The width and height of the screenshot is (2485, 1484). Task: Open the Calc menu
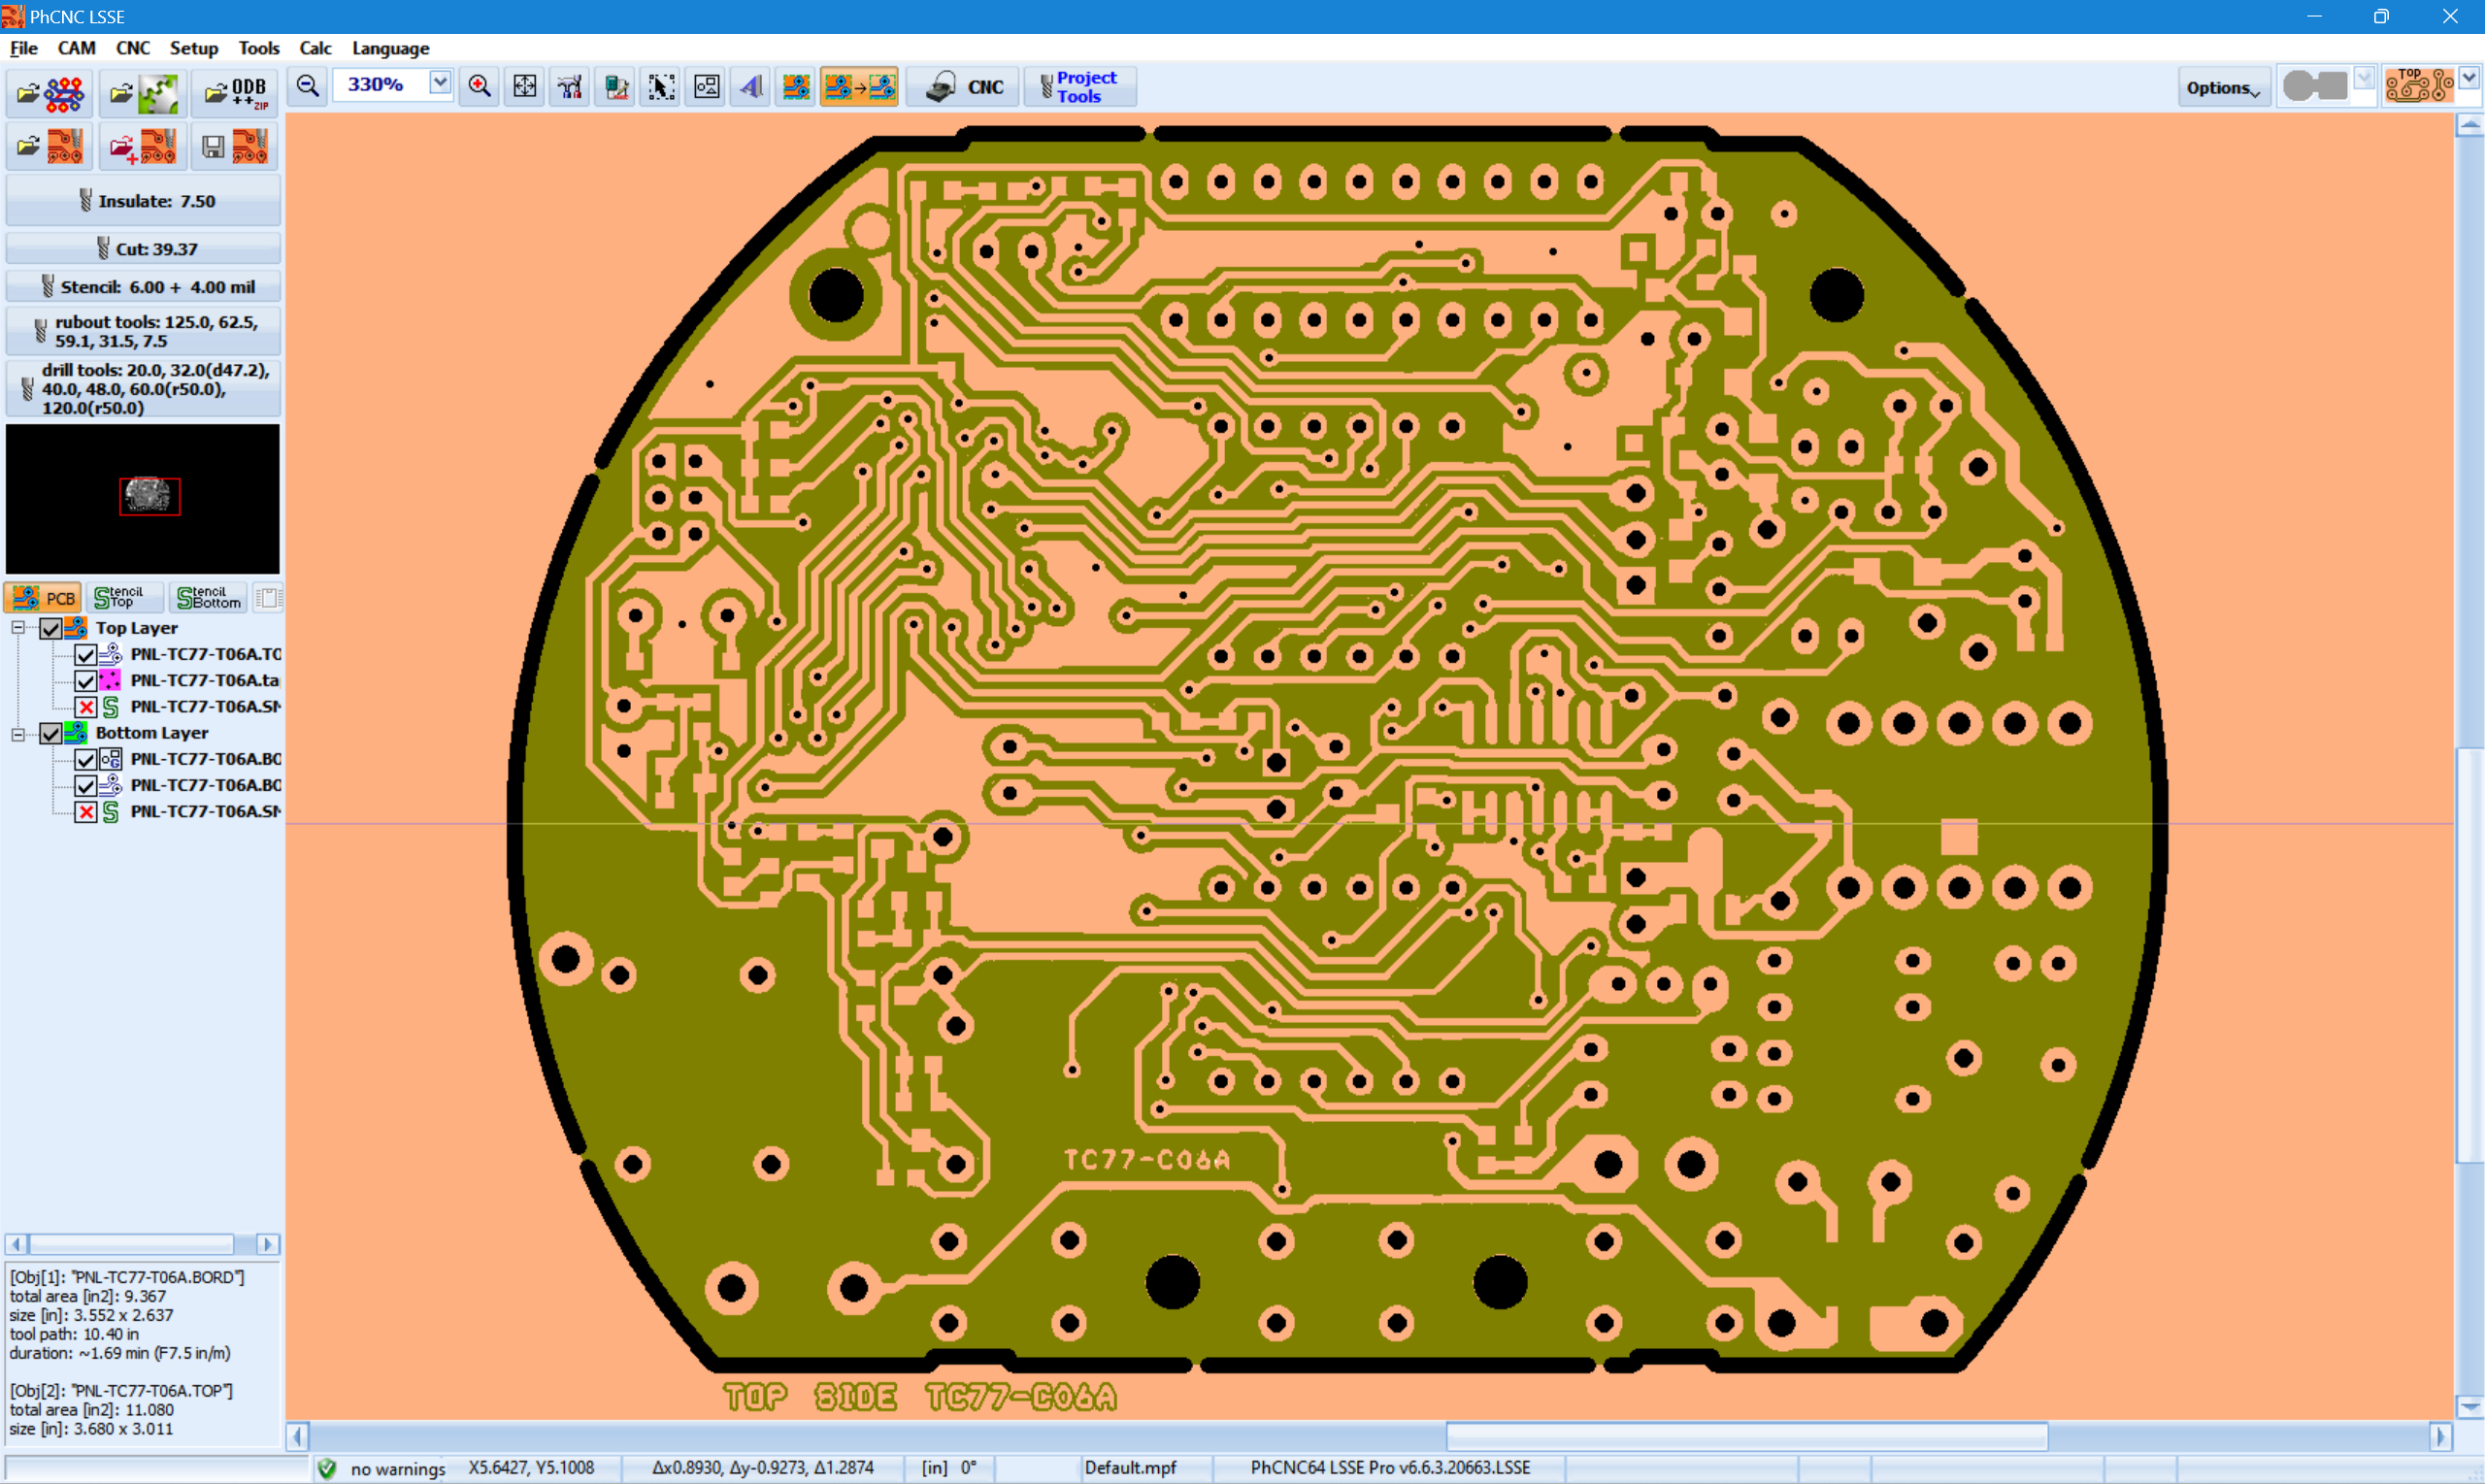315,48
